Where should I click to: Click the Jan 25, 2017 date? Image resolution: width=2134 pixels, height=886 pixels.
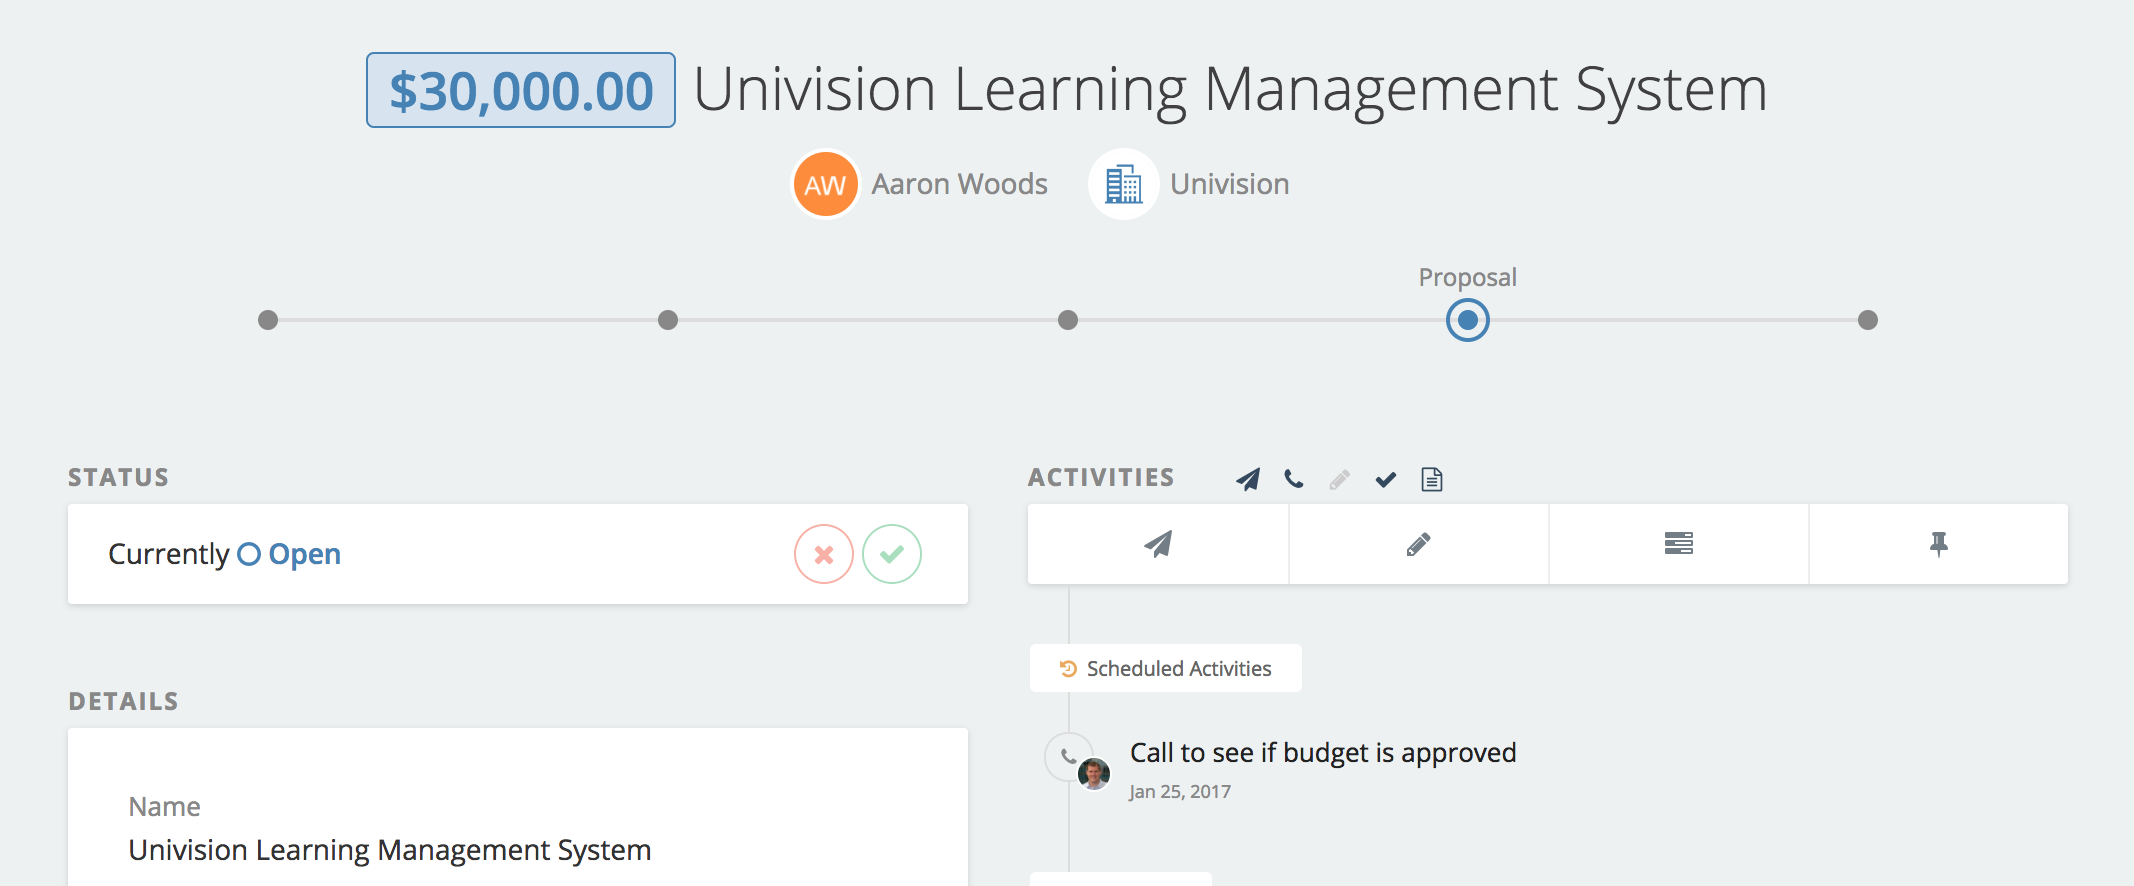click(x=1180, y=792)
